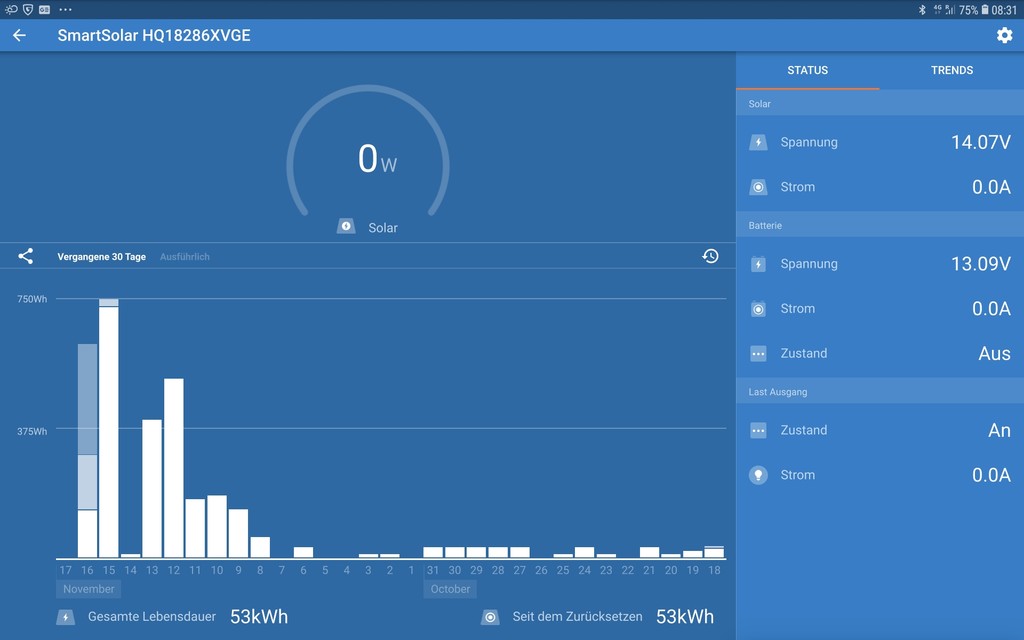Tap the 750Wh axis label
This screenshot has width=1024, height=640.
click(32, 299)
